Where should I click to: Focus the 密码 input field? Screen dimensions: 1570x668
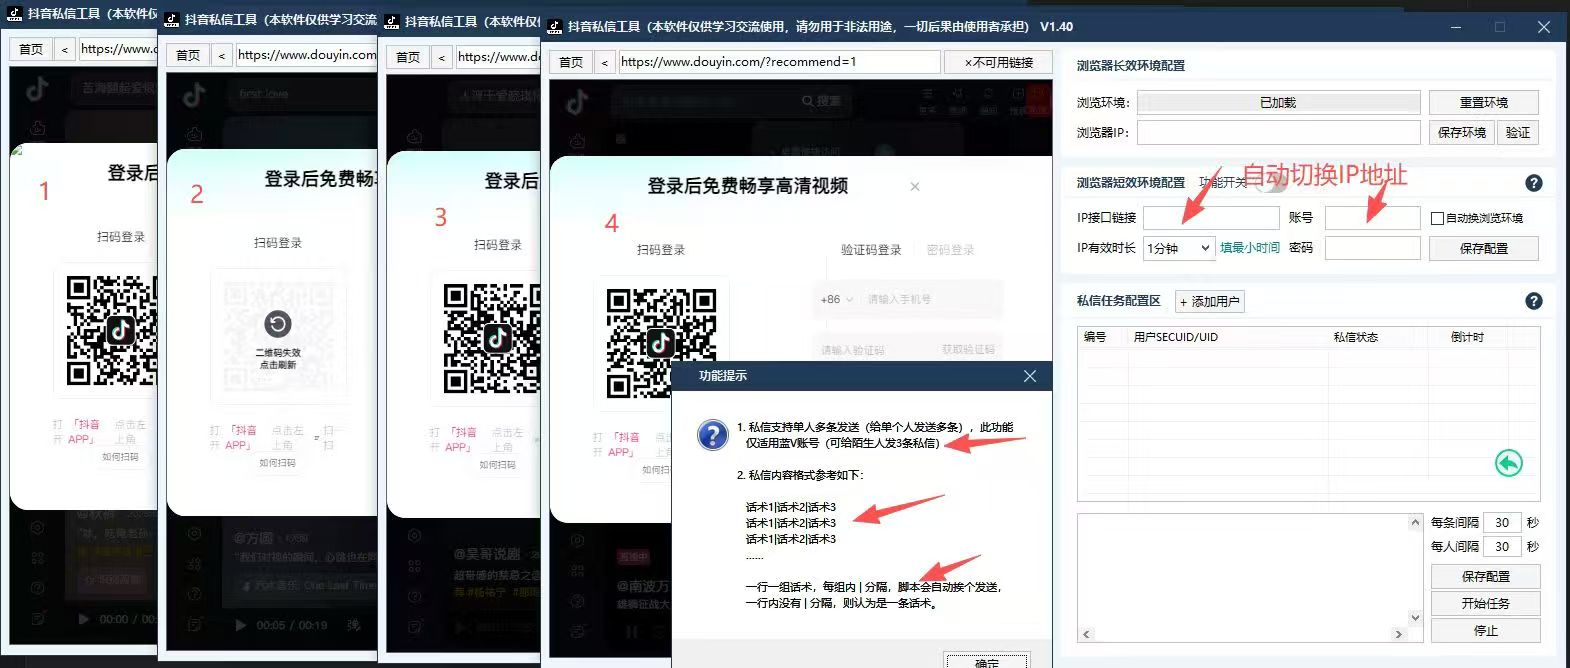point(1372,248)
